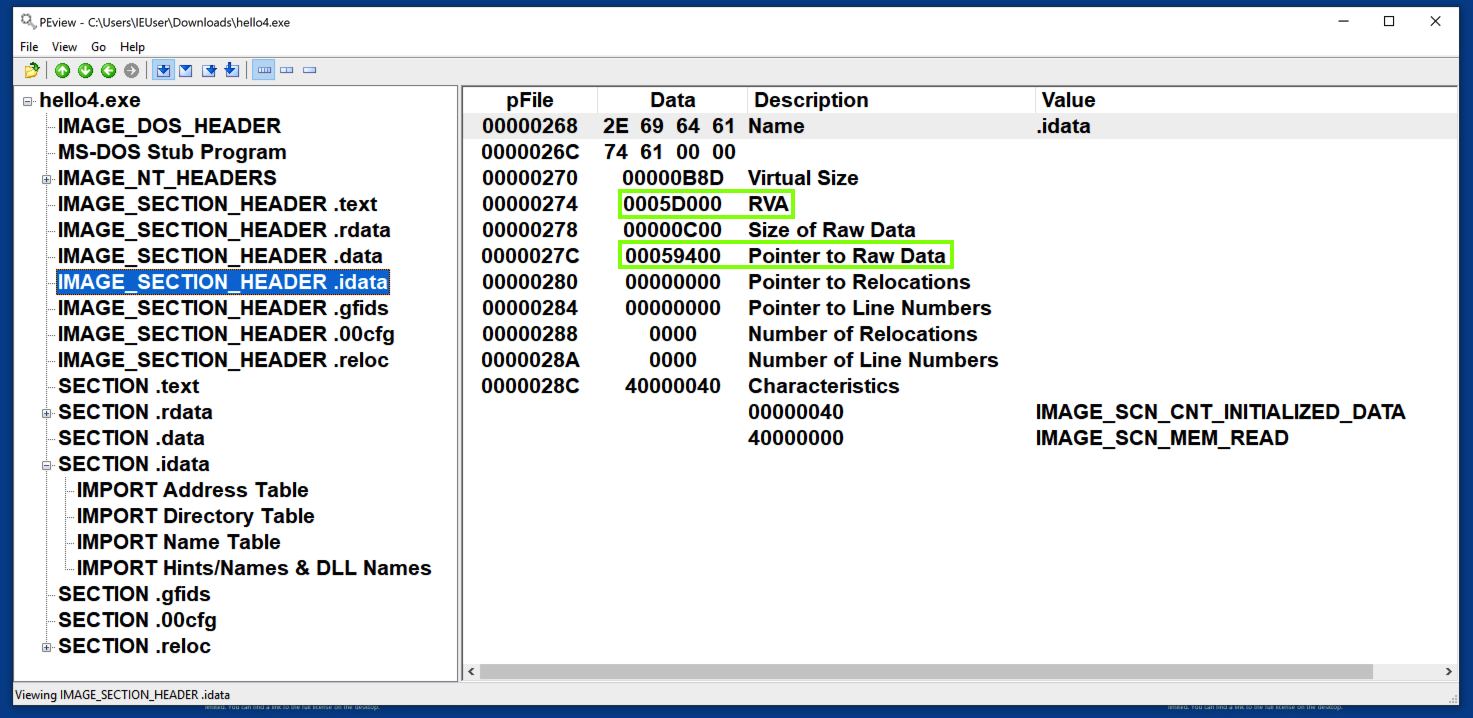Expand the SECTION .rdata tree node

pos(46,413)
